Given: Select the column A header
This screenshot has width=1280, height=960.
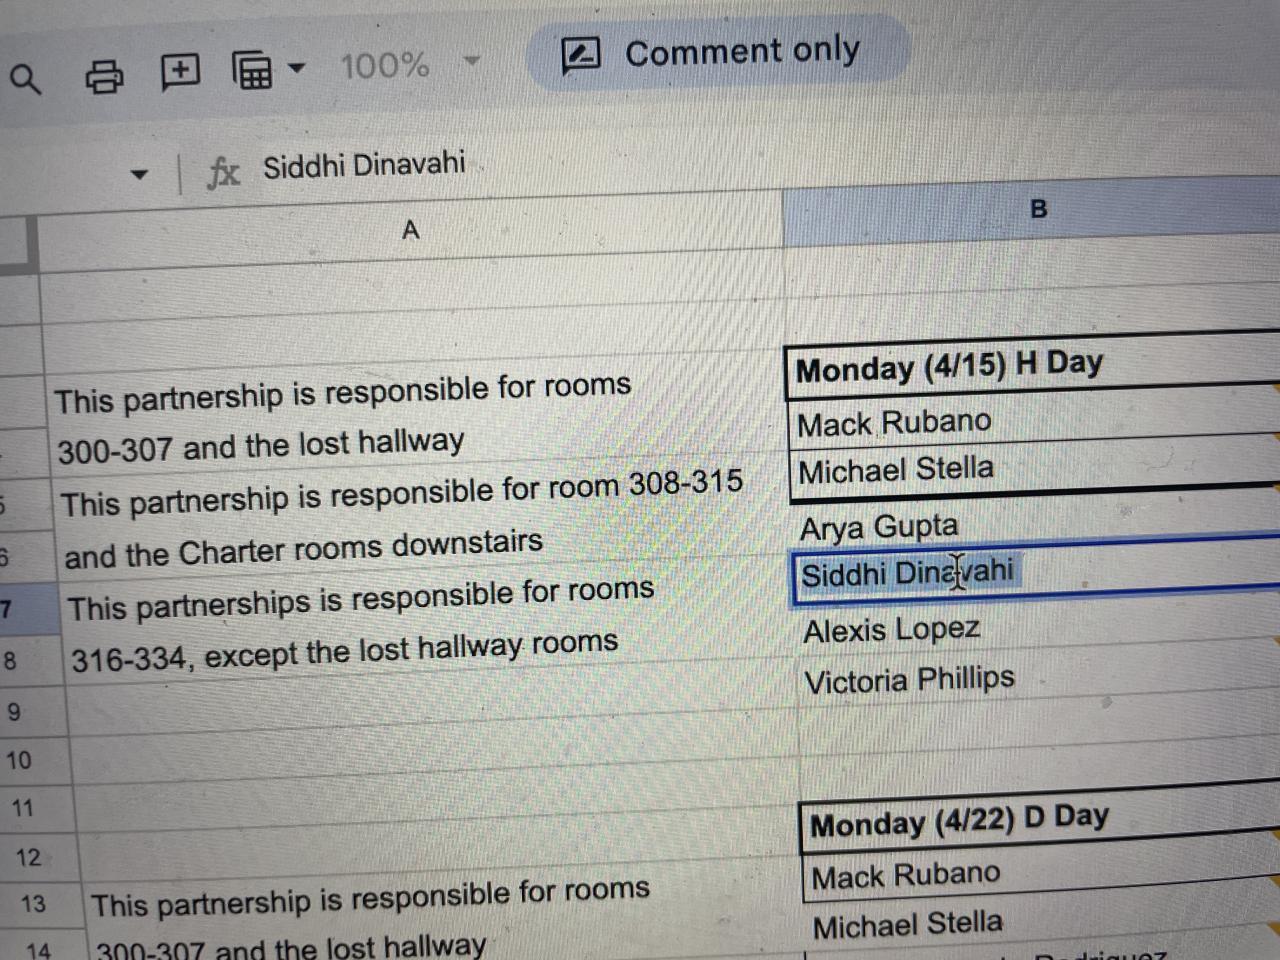Looking at the screenshot, I should 410,231.
